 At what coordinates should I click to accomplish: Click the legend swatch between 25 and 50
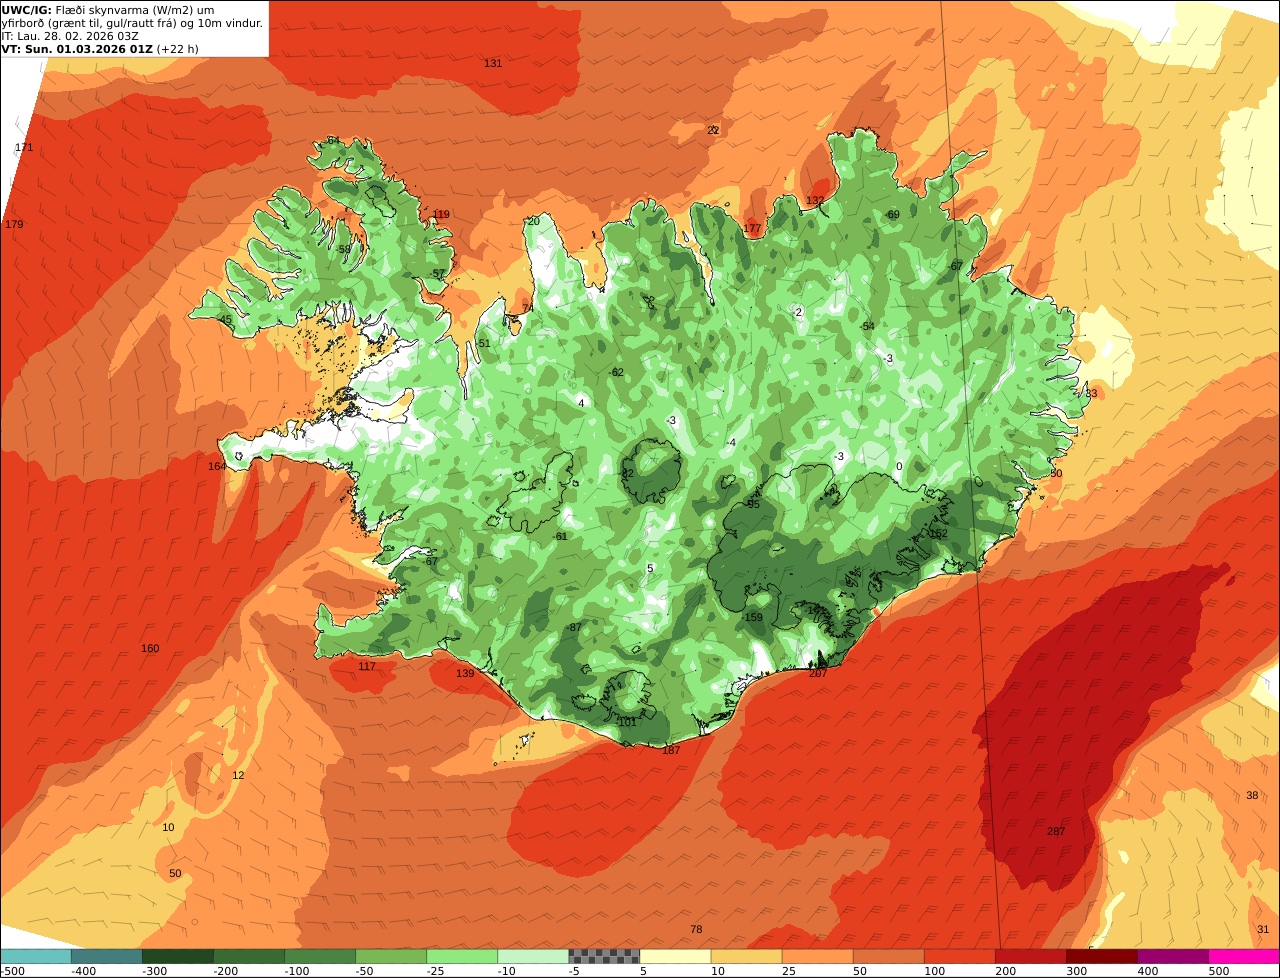point(817,957)
